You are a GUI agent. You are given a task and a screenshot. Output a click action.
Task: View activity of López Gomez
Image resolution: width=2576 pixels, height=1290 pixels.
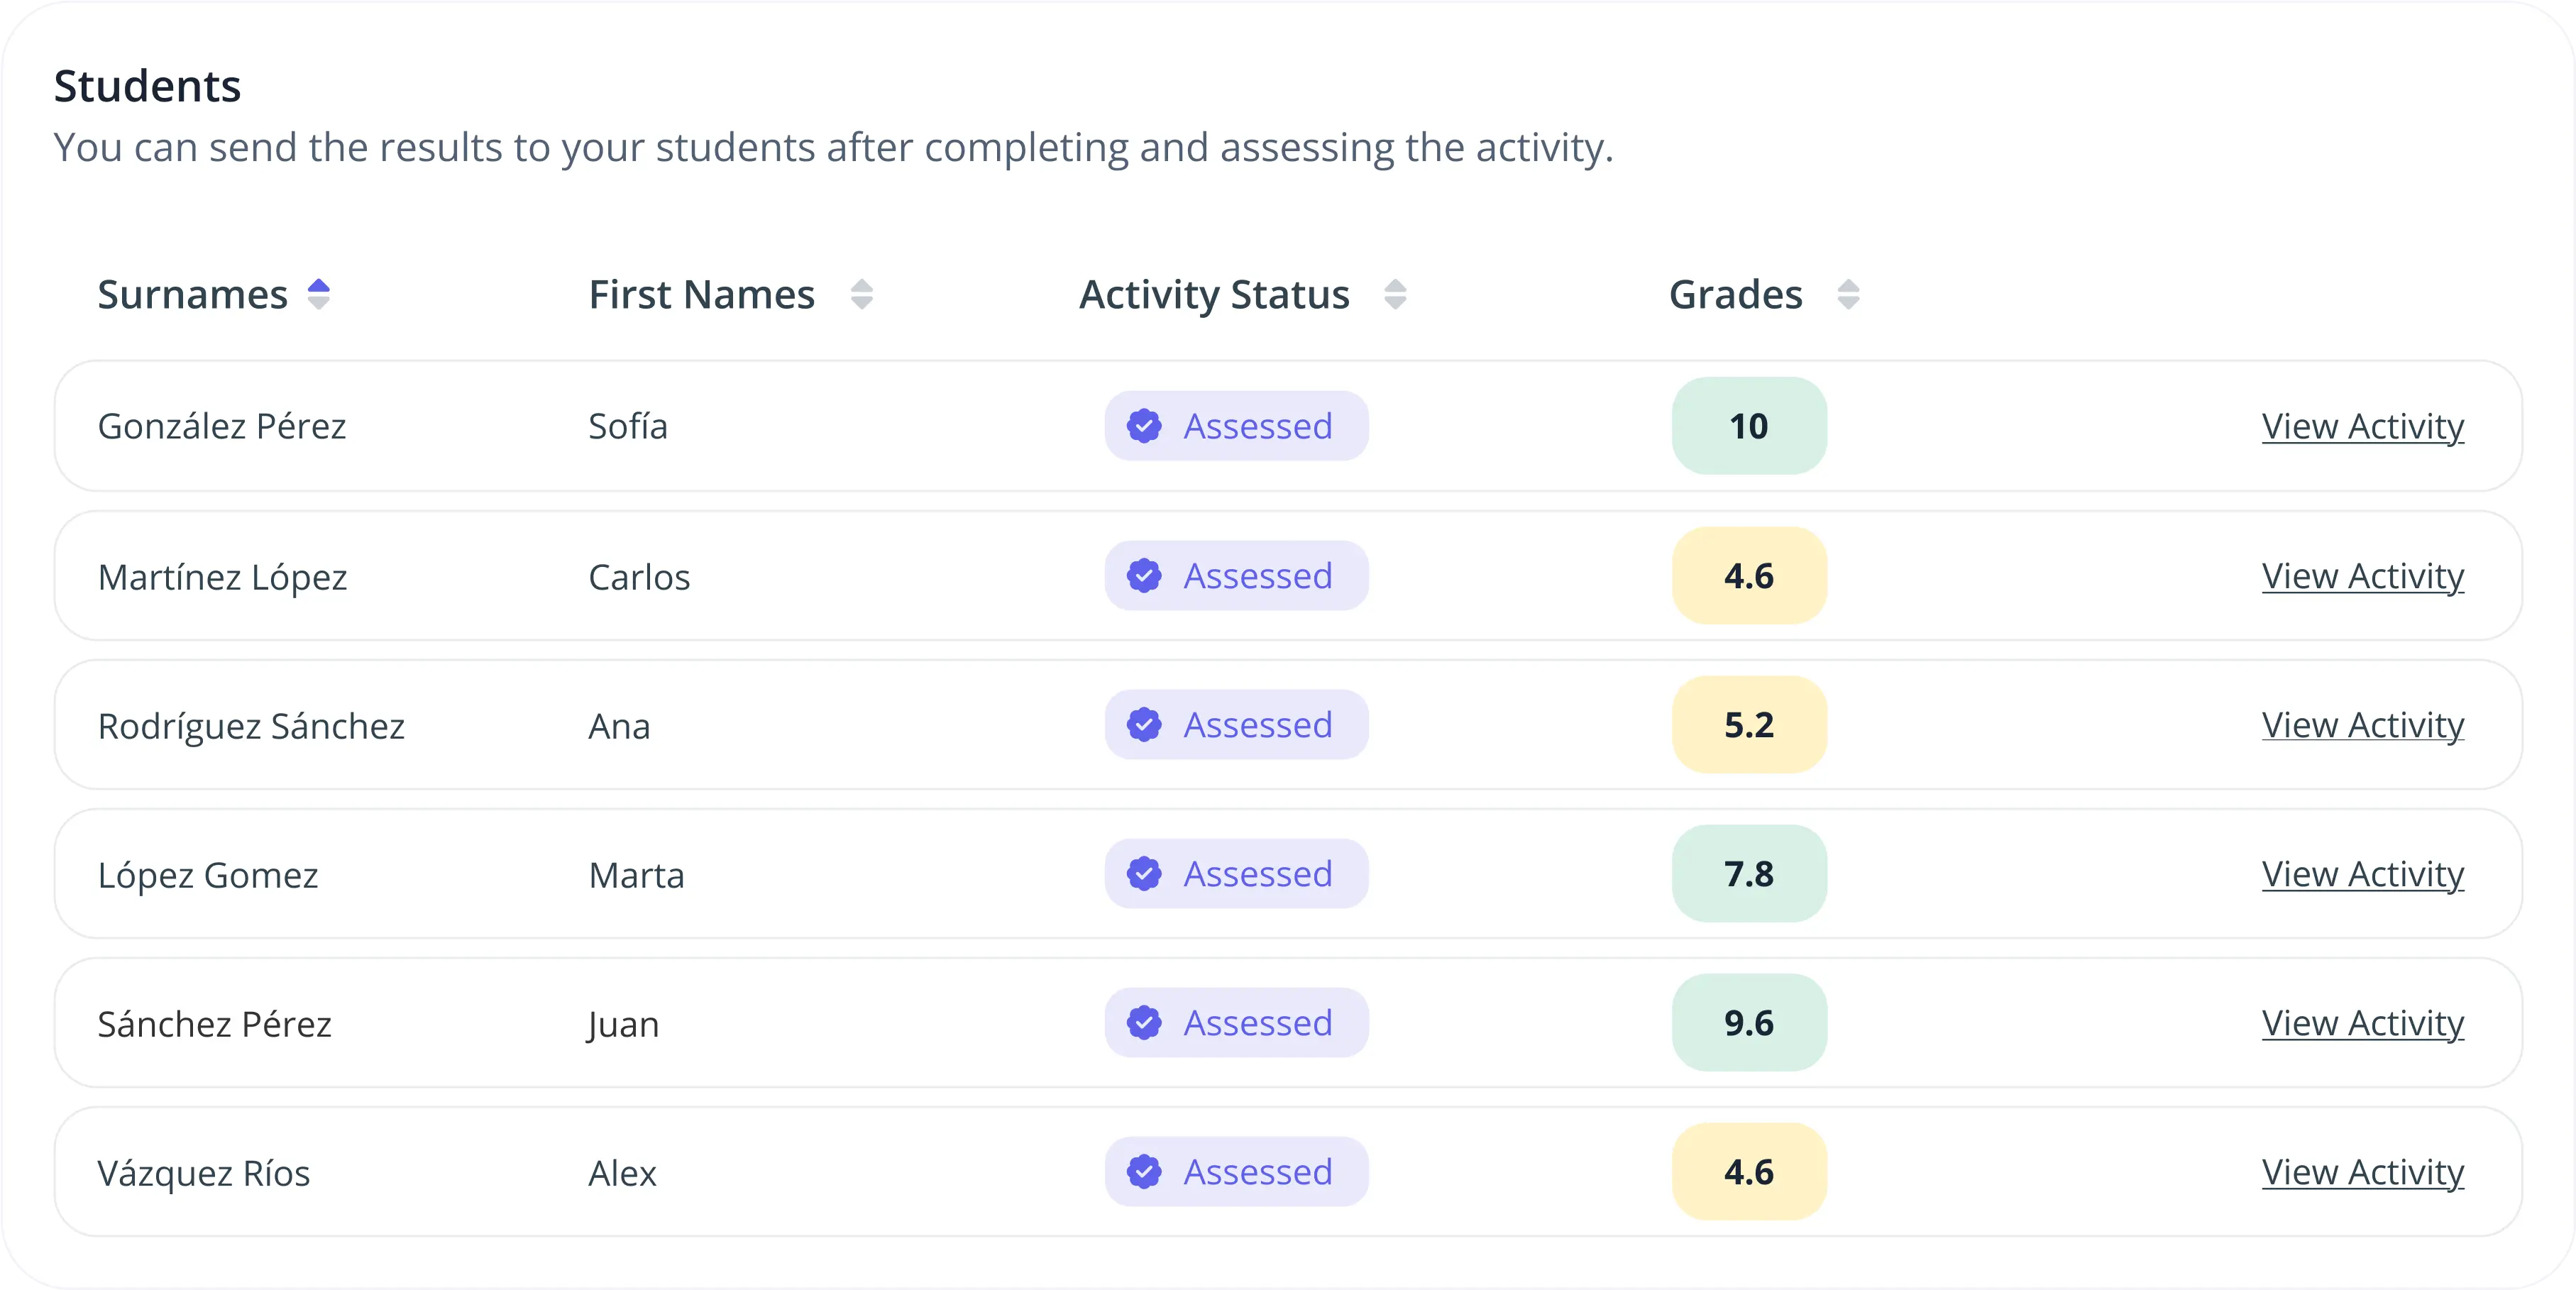point(2362,874)
